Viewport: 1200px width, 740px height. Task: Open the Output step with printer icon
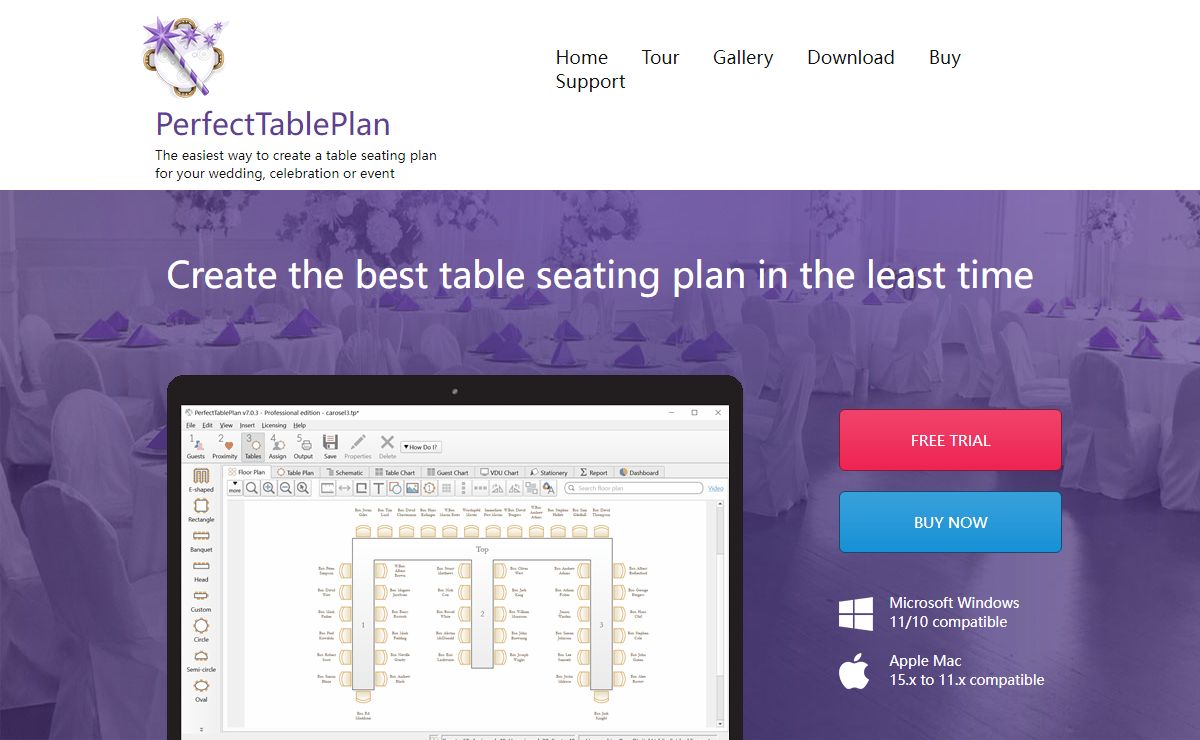[x=303, y=447]
